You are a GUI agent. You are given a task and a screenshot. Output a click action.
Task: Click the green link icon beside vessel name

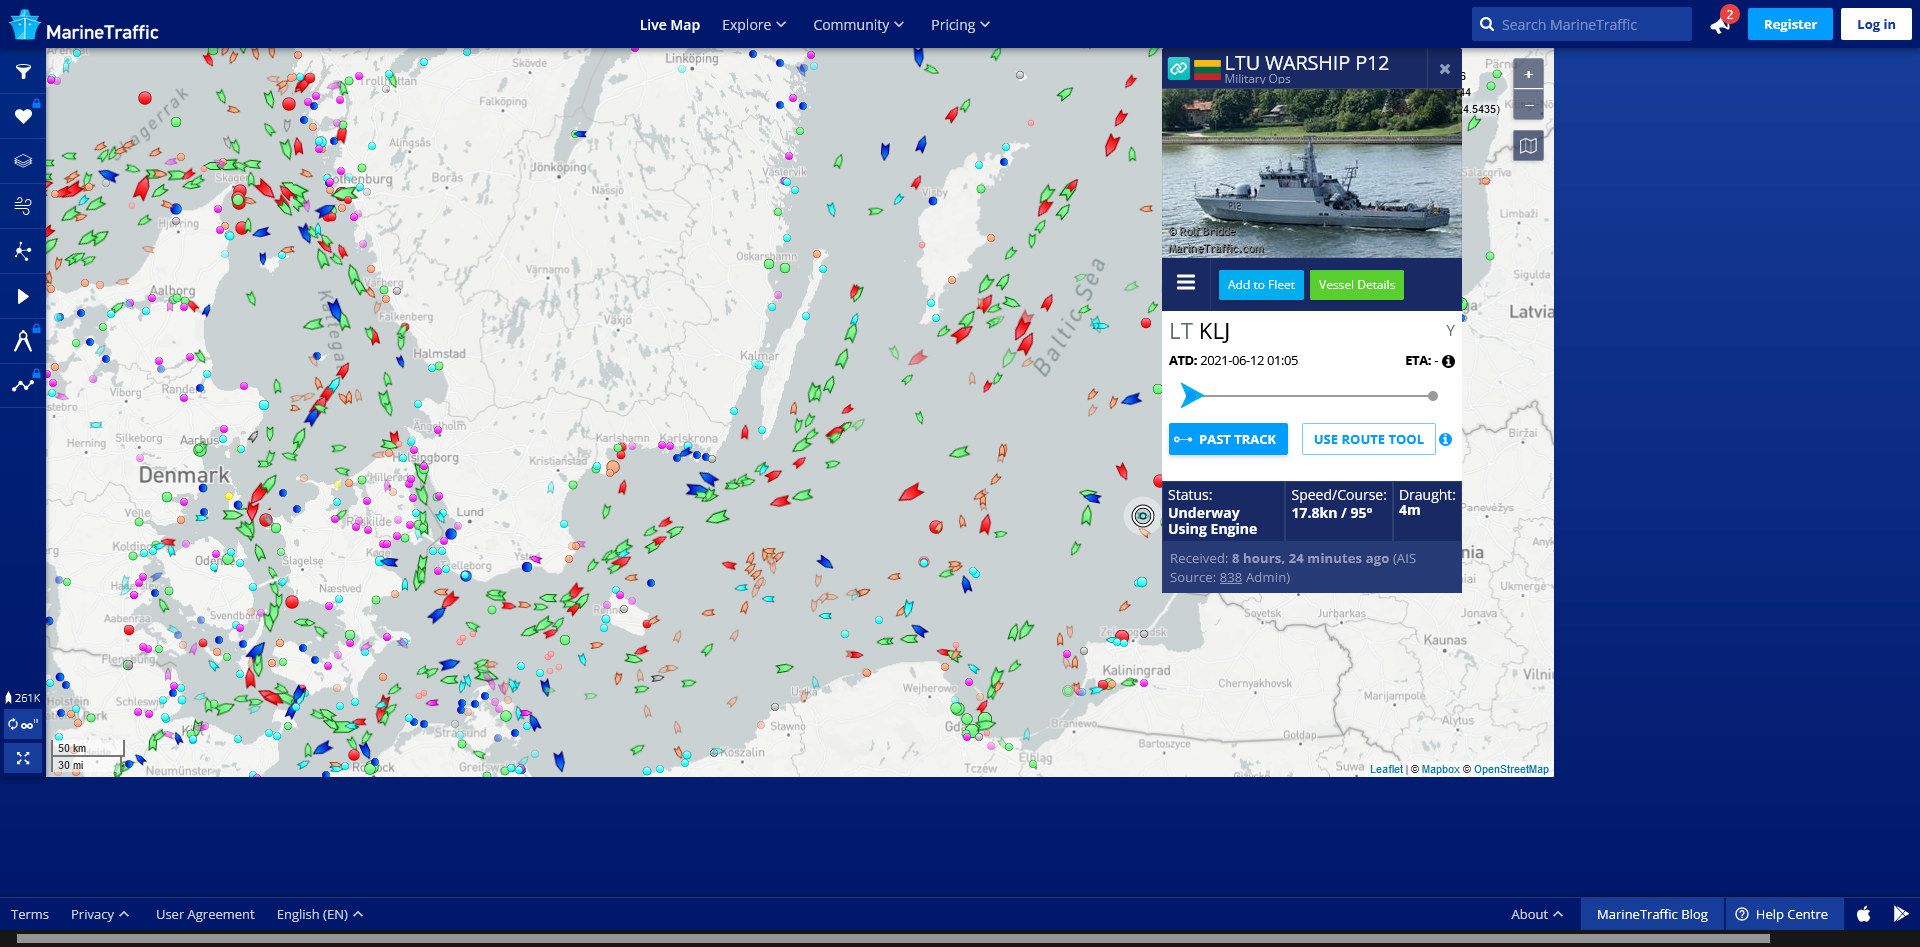pos(1179,69)
